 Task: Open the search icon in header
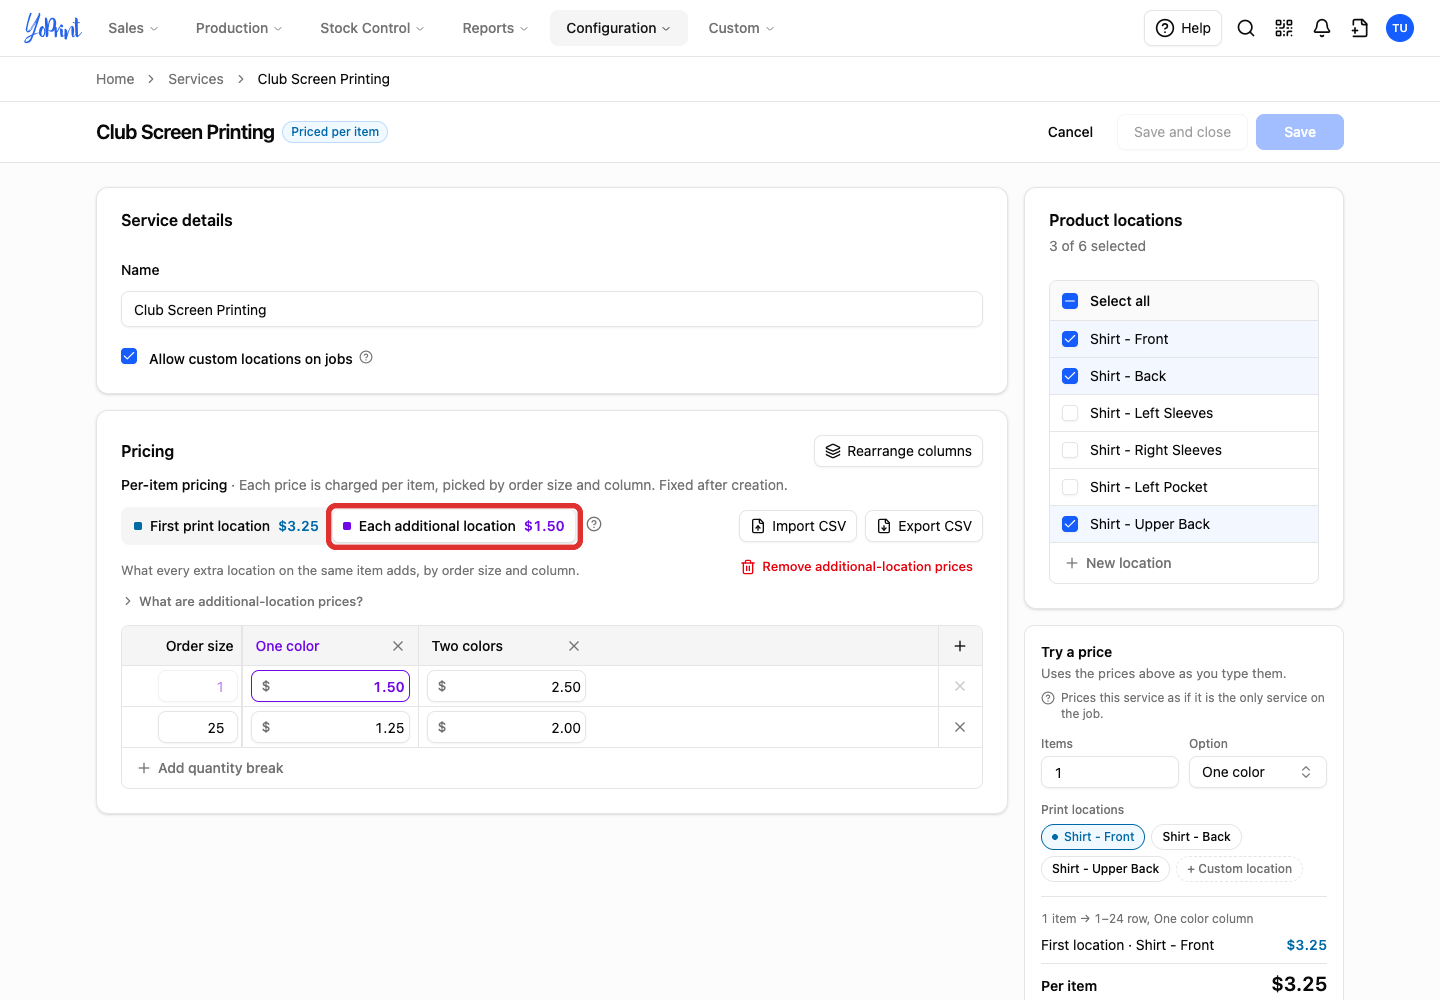pyautogui.click(x=1246, y=28)
